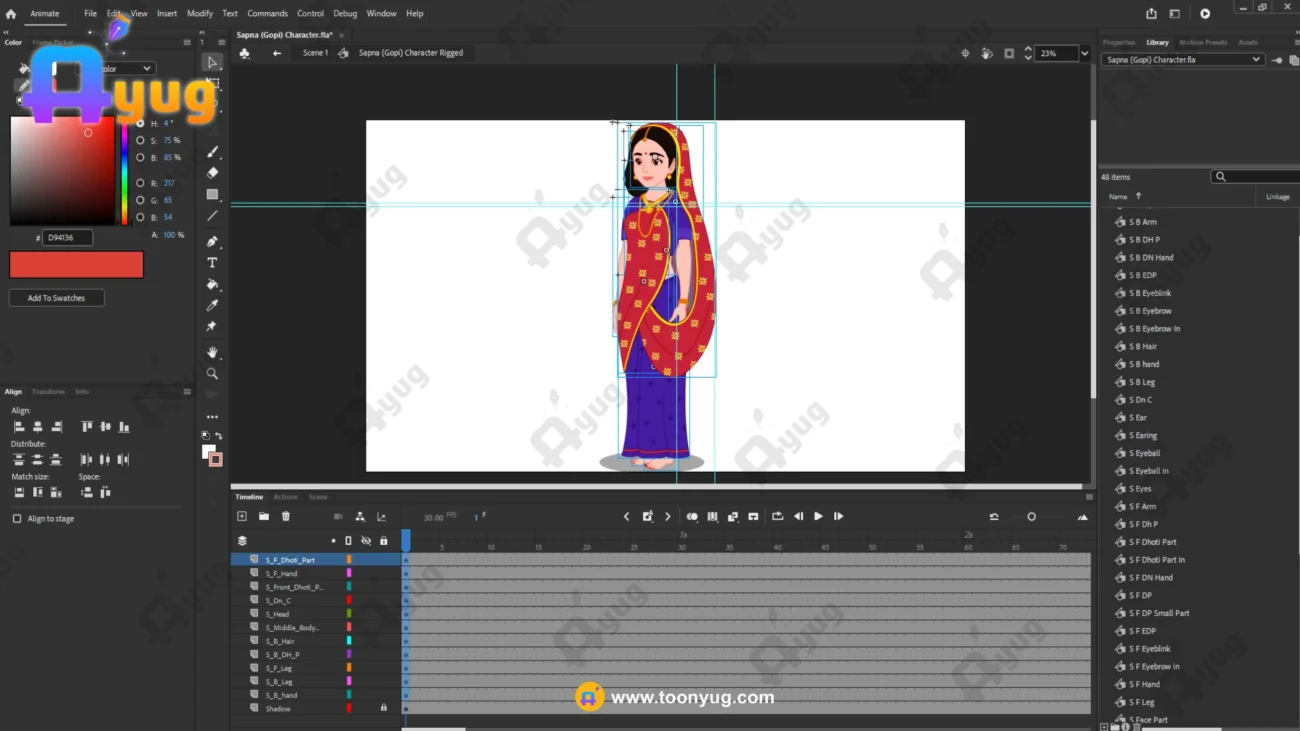Open the Modify menu
The image size is (1300, 731).
(x=199, y=14)
